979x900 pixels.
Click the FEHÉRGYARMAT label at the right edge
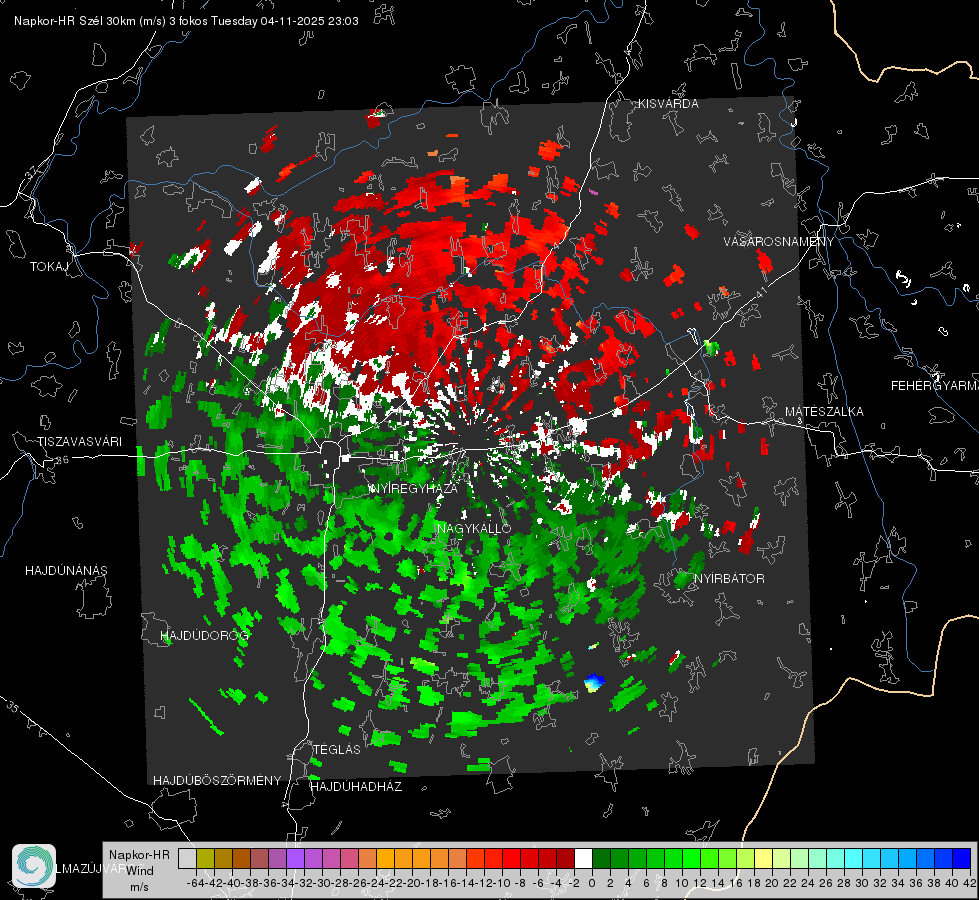pyautogui.click(x=935, y=386)
